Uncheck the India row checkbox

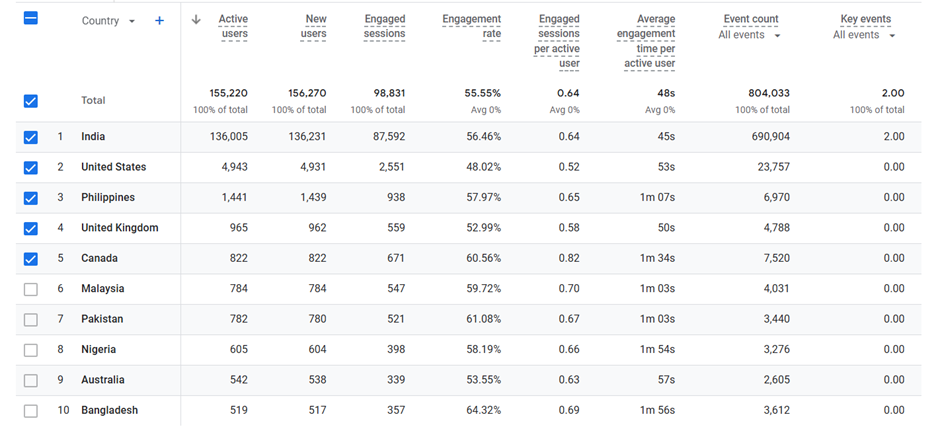30,137
